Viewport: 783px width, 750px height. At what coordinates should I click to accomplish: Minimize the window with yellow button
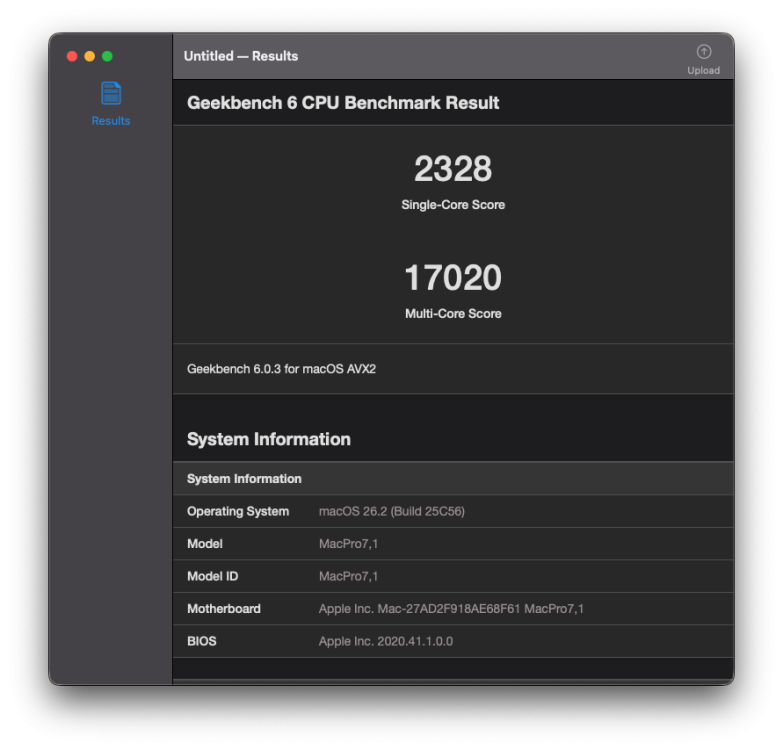click(90, 56)
